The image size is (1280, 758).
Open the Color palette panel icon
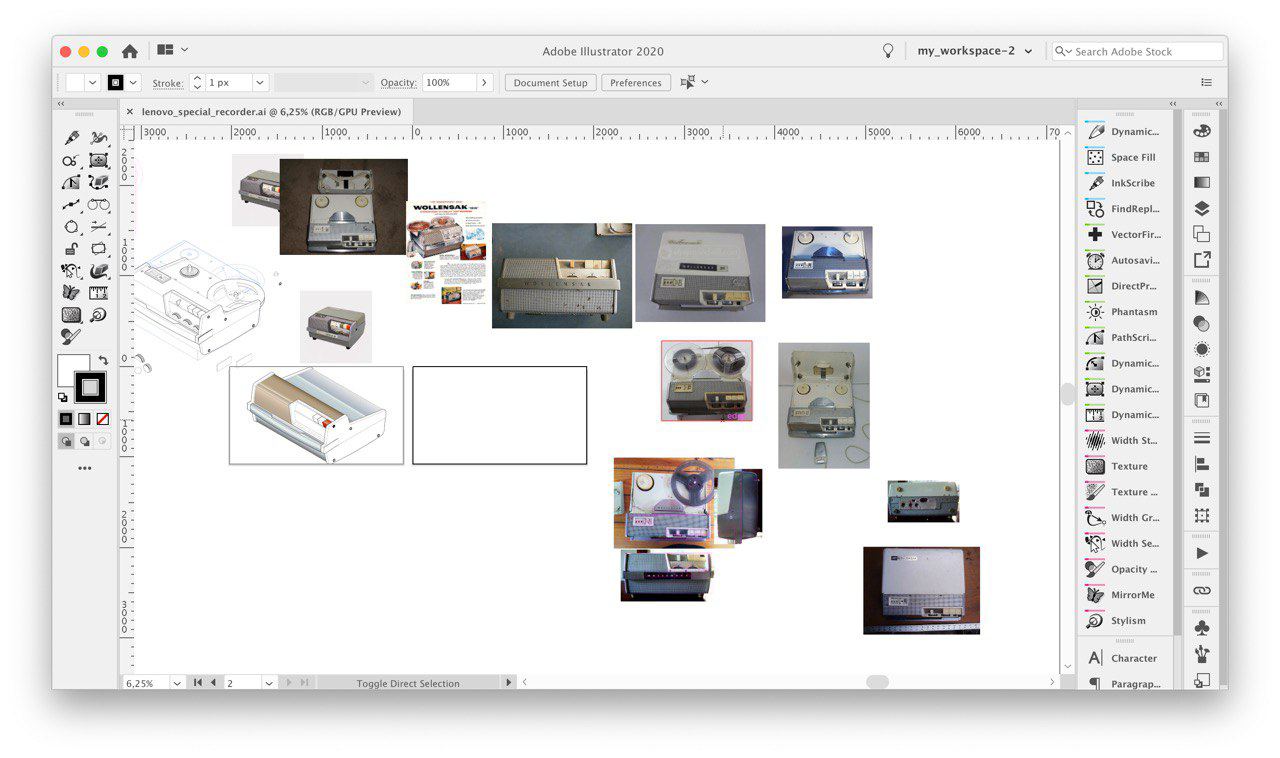point(1202,131)
